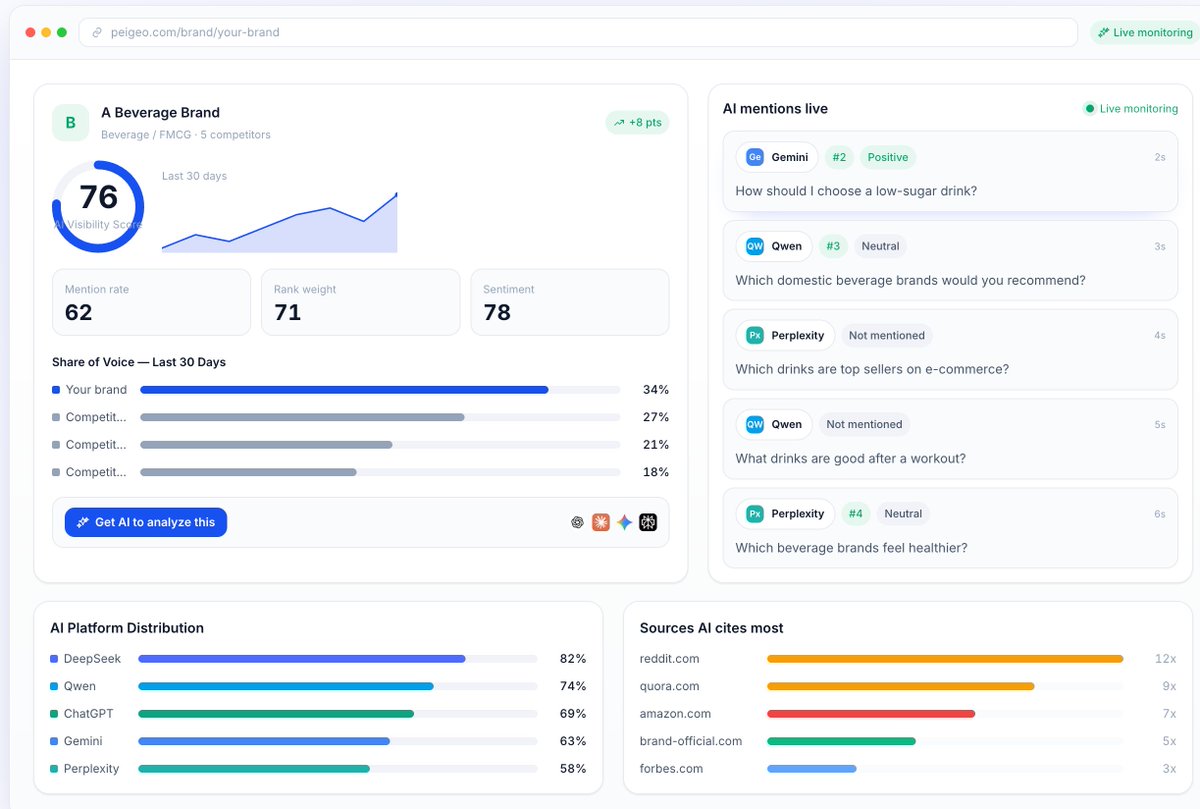Click the Positive sentiment badge
The height and width of the screenshot is (809, 1200).
888,157
